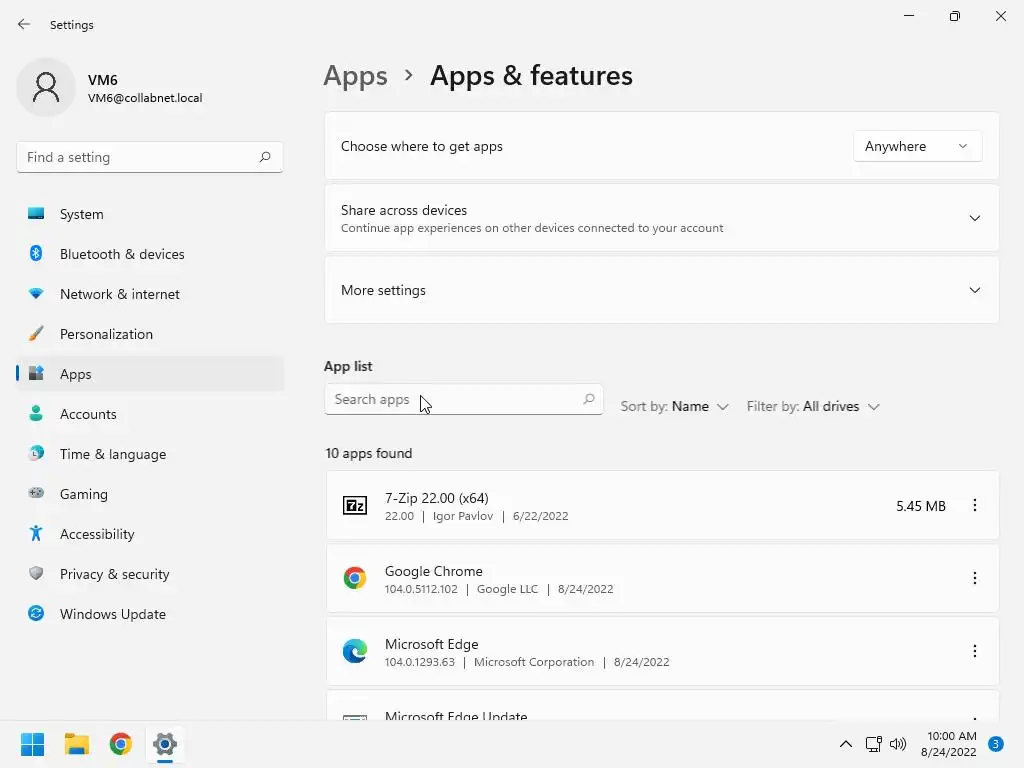Open the Windows Start menu
1024x768 pixels.
click(32, 744)
